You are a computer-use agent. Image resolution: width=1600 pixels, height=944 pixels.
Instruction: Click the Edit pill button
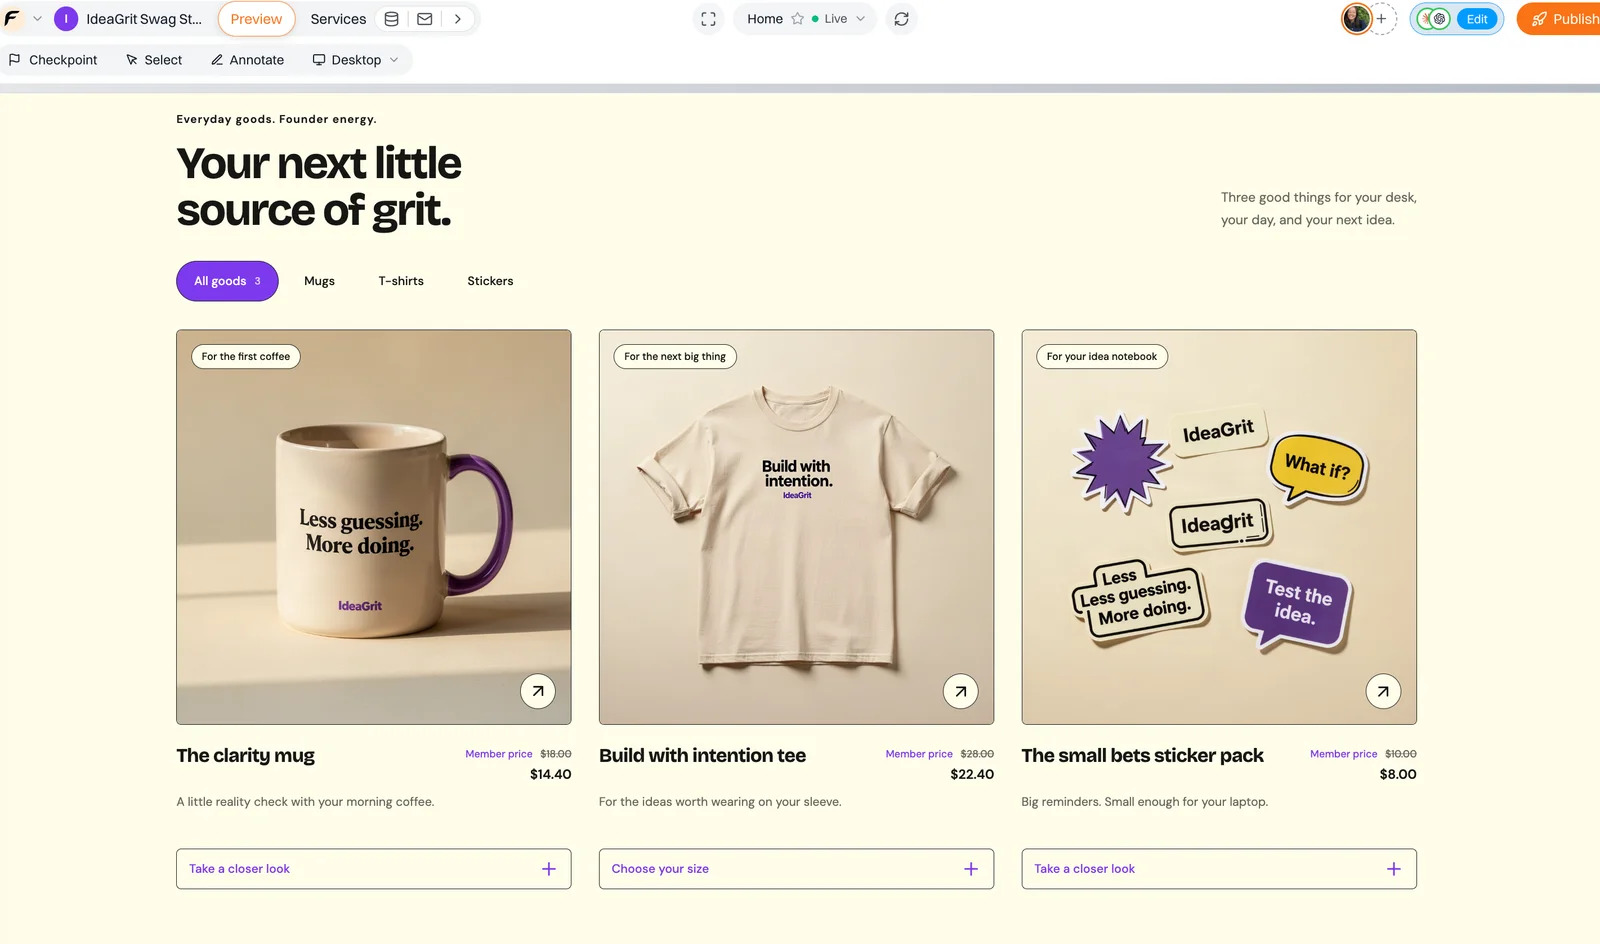[x=1477, y=19]
